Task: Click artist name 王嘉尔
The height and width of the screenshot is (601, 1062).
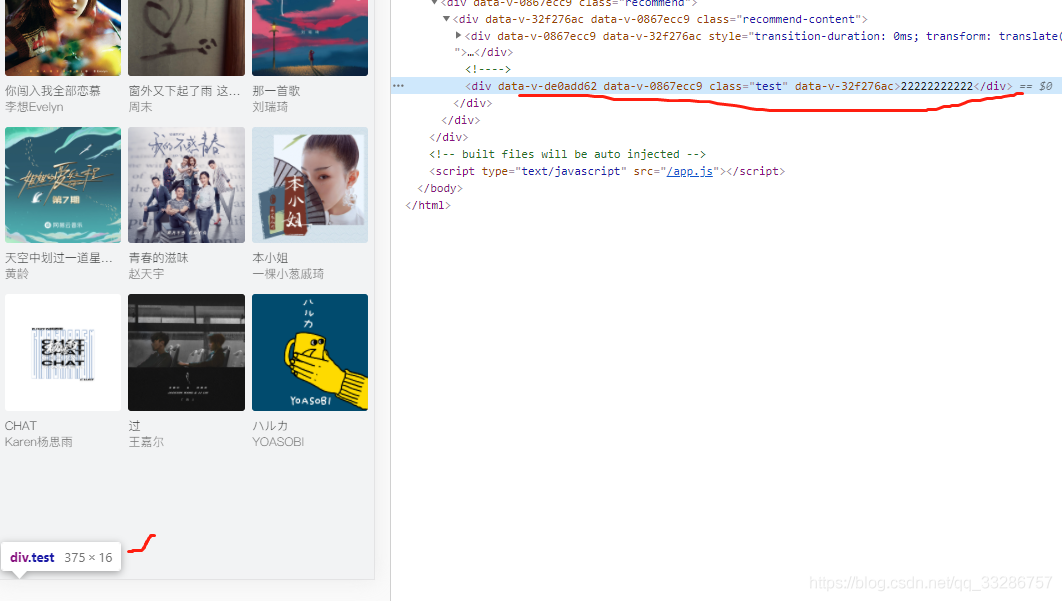Action: [146, 442]
